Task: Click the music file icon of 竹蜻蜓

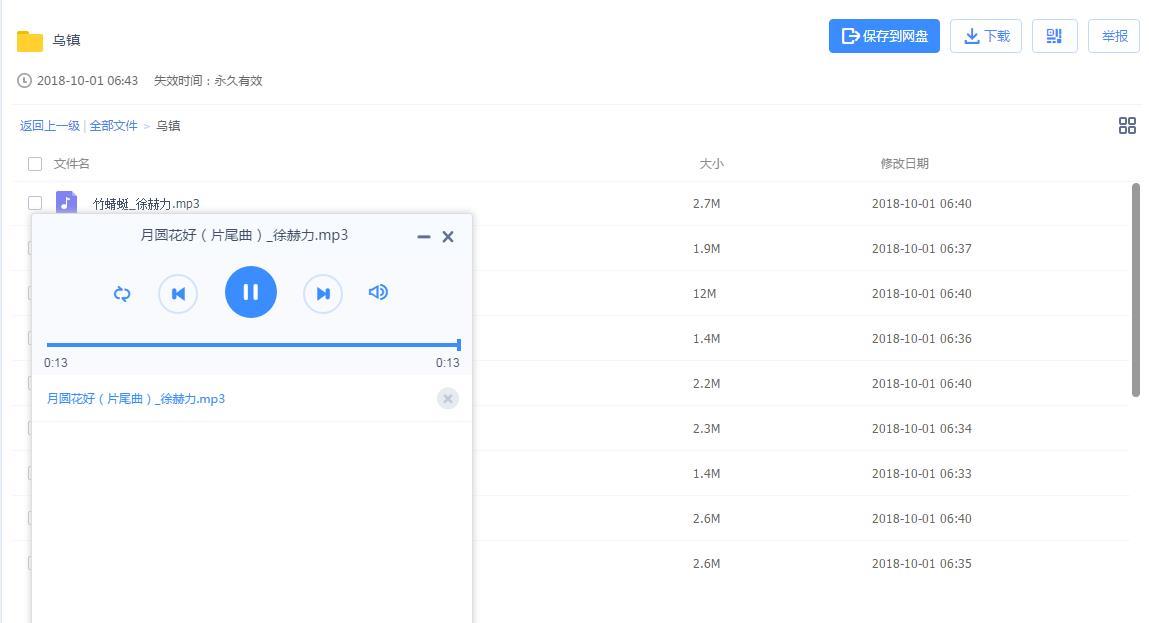Action: pyautogui.click(x=67, y=202)
